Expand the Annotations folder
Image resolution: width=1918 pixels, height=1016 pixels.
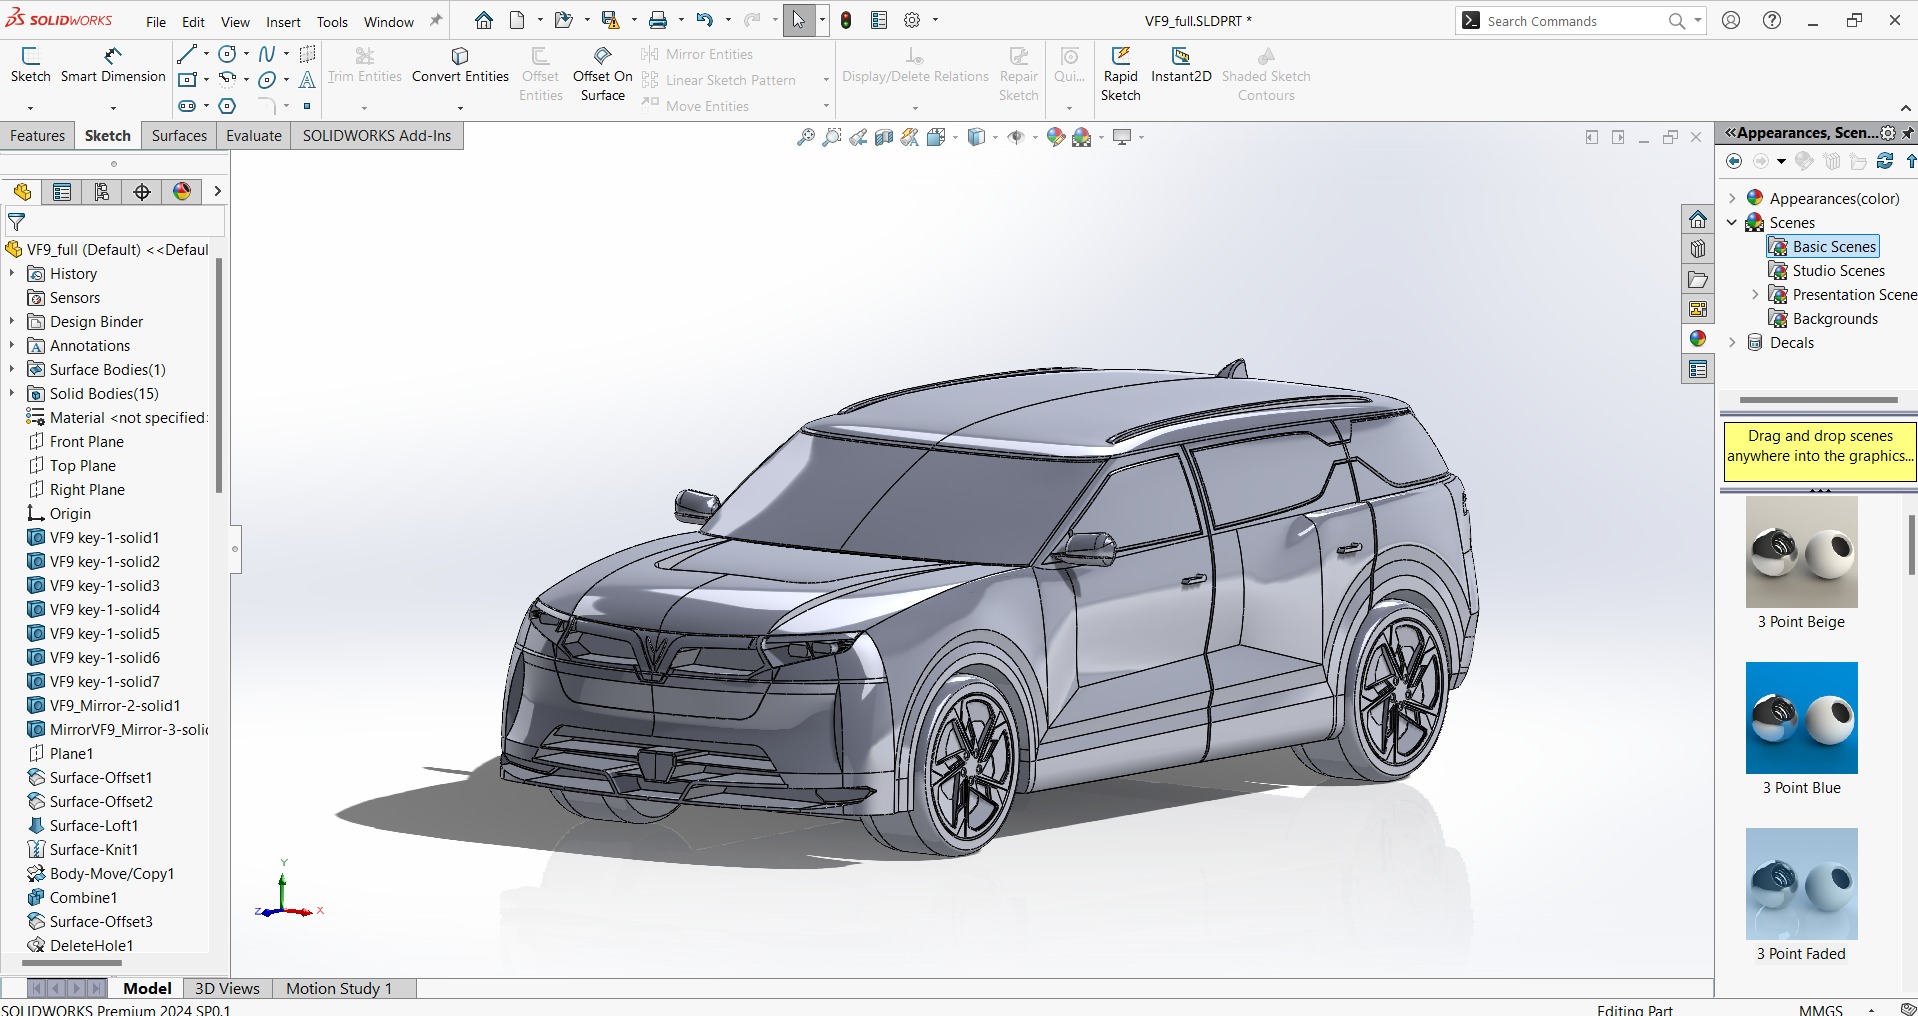[12, 345]
